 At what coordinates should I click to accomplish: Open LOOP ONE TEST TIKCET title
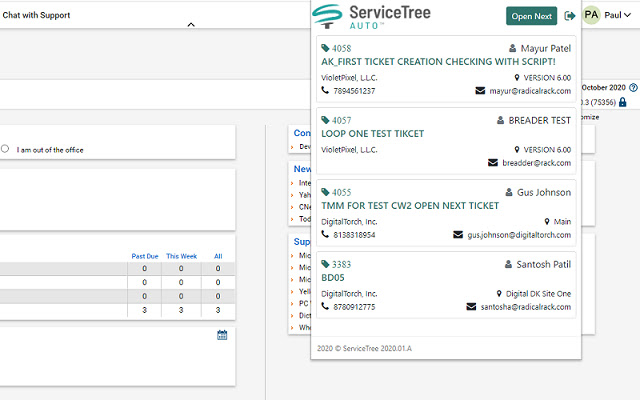[x=372, y=133]
